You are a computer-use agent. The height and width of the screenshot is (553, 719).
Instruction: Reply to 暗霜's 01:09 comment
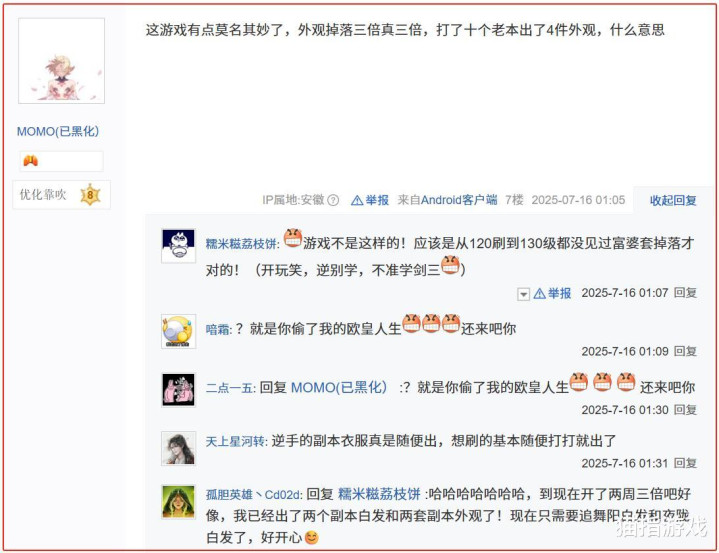point(686,352)
